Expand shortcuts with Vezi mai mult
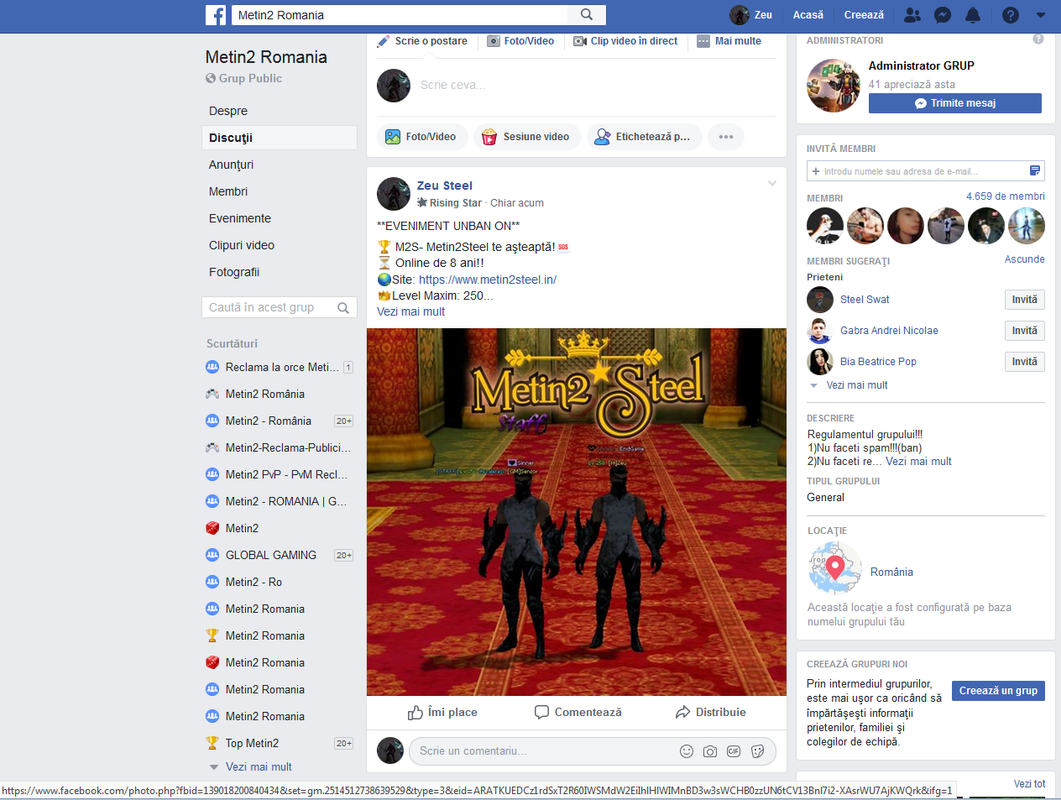 [x=258, y=767]
